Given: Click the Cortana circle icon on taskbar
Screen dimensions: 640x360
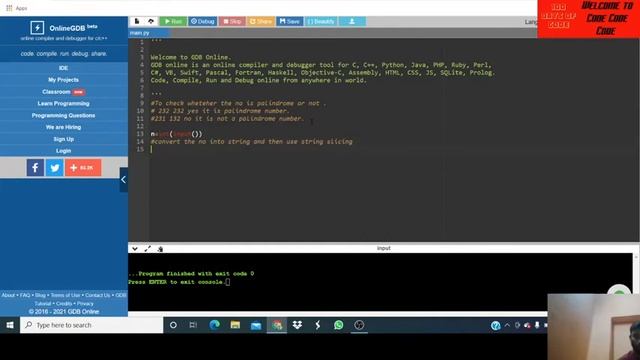Looking at the screenshot, I should (x=173, y=325).
